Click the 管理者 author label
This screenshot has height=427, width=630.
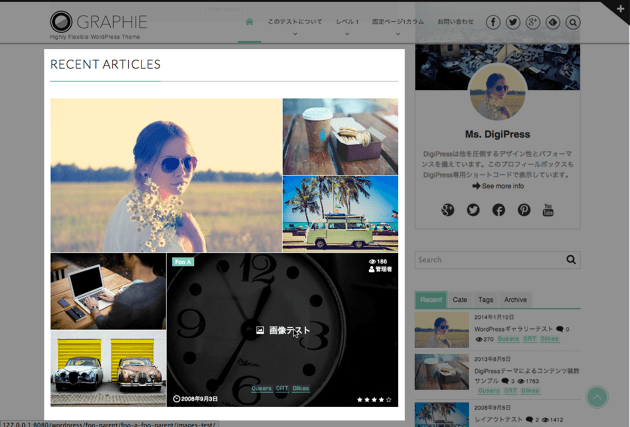(380, 269)
